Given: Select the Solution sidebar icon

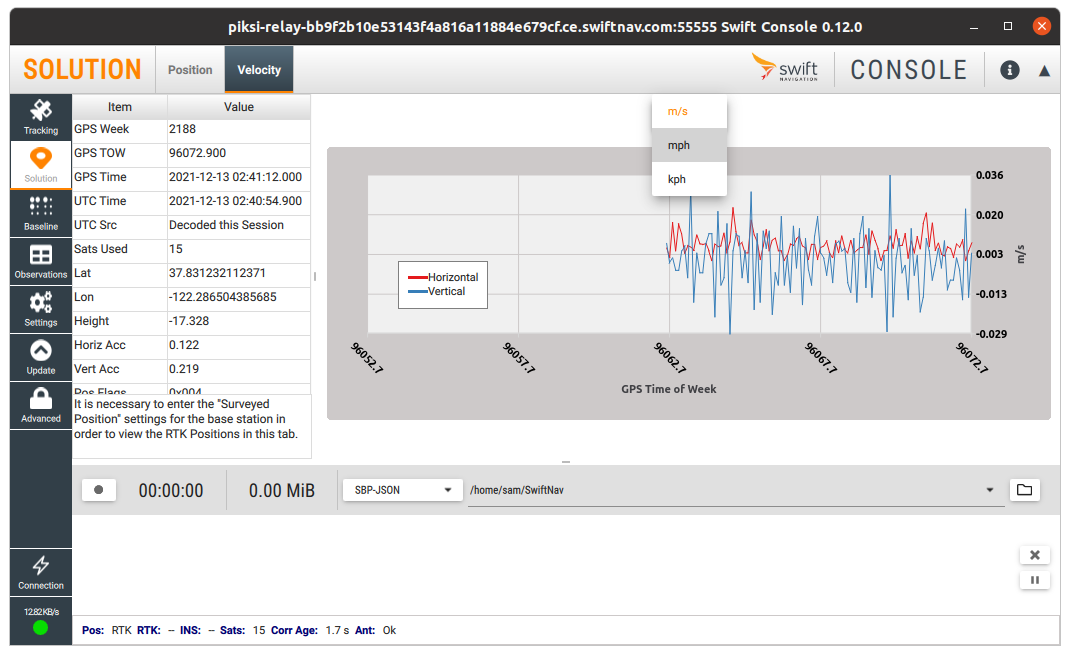Looking at the screenshot, I should [x=41, y=165].
